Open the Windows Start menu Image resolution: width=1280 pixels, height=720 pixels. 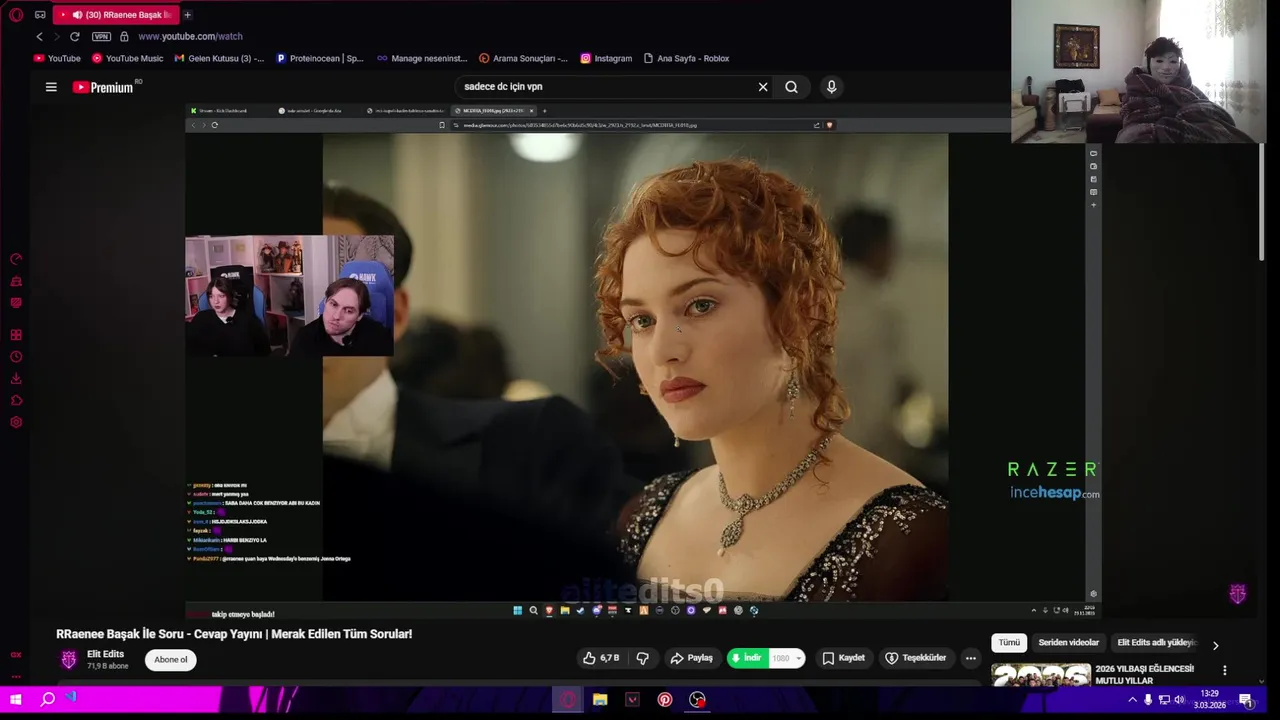(x=15, y=700)
